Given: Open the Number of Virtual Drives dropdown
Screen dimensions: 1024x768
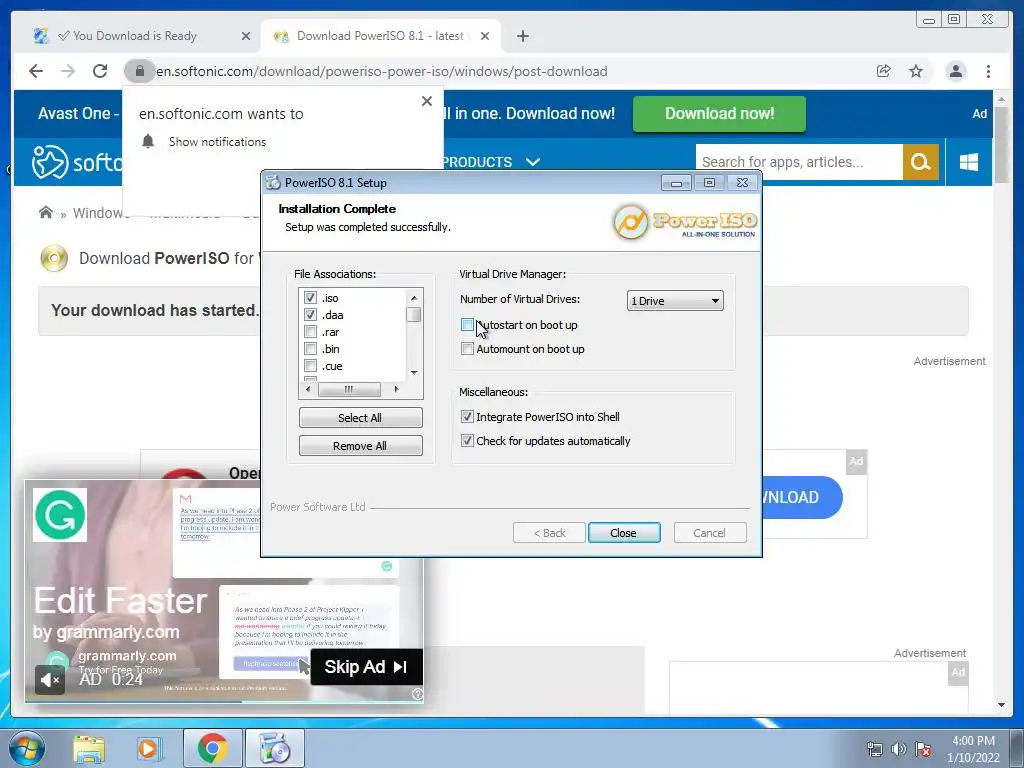Looking at the screenshot, I should tap(675, 300).
